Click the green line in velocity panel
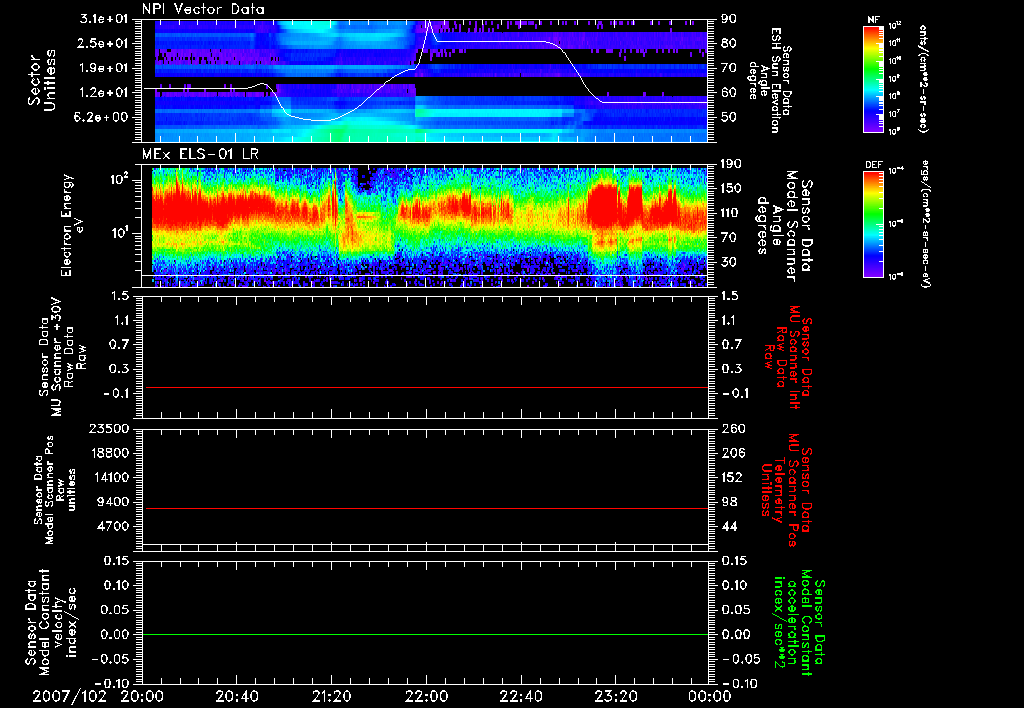1024x708 pixels. (425, 634)
